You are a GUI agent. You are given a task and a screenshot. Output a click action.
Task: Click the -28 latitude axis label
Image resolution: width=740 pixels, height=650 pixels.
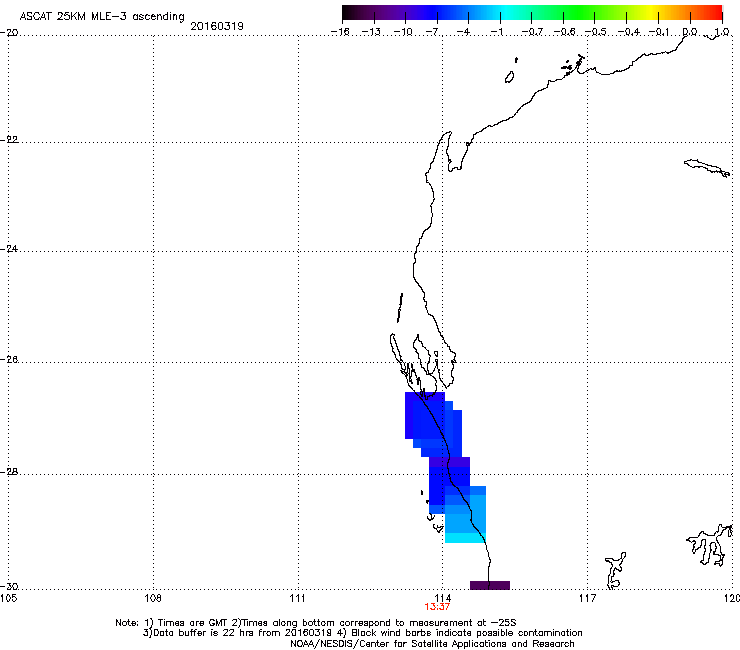click(9, 472)
